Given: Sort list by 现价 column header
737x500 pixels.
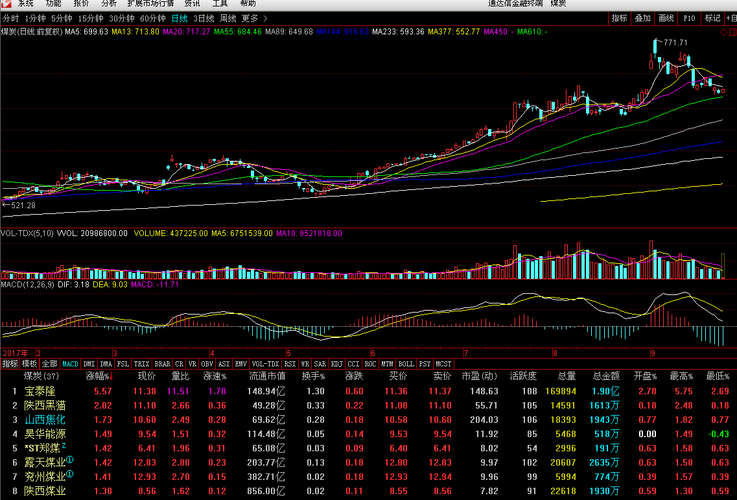Looking at the screenshot, I should click(147, 376).
